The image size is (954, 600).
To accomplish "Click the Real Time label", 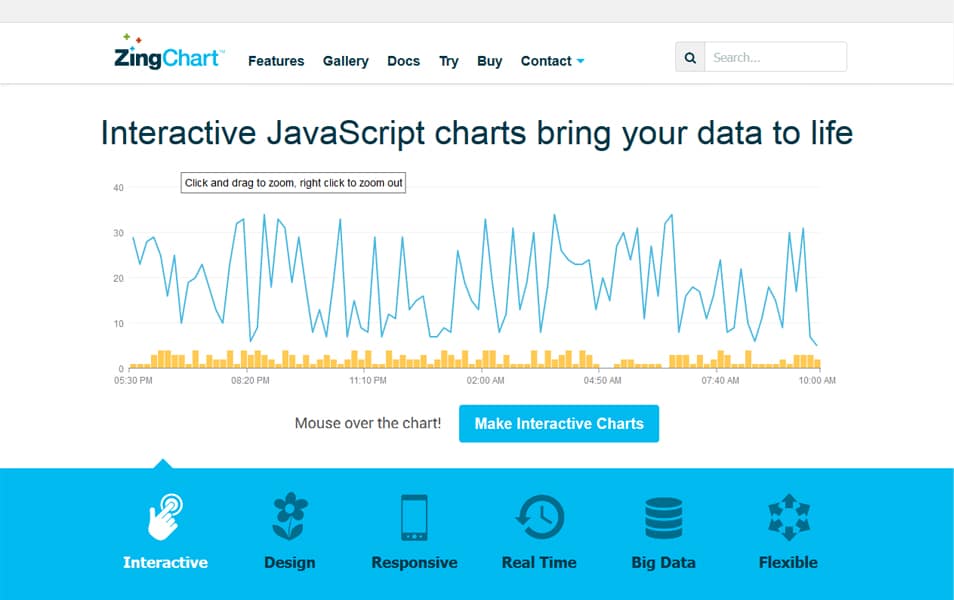I will 539,562.
